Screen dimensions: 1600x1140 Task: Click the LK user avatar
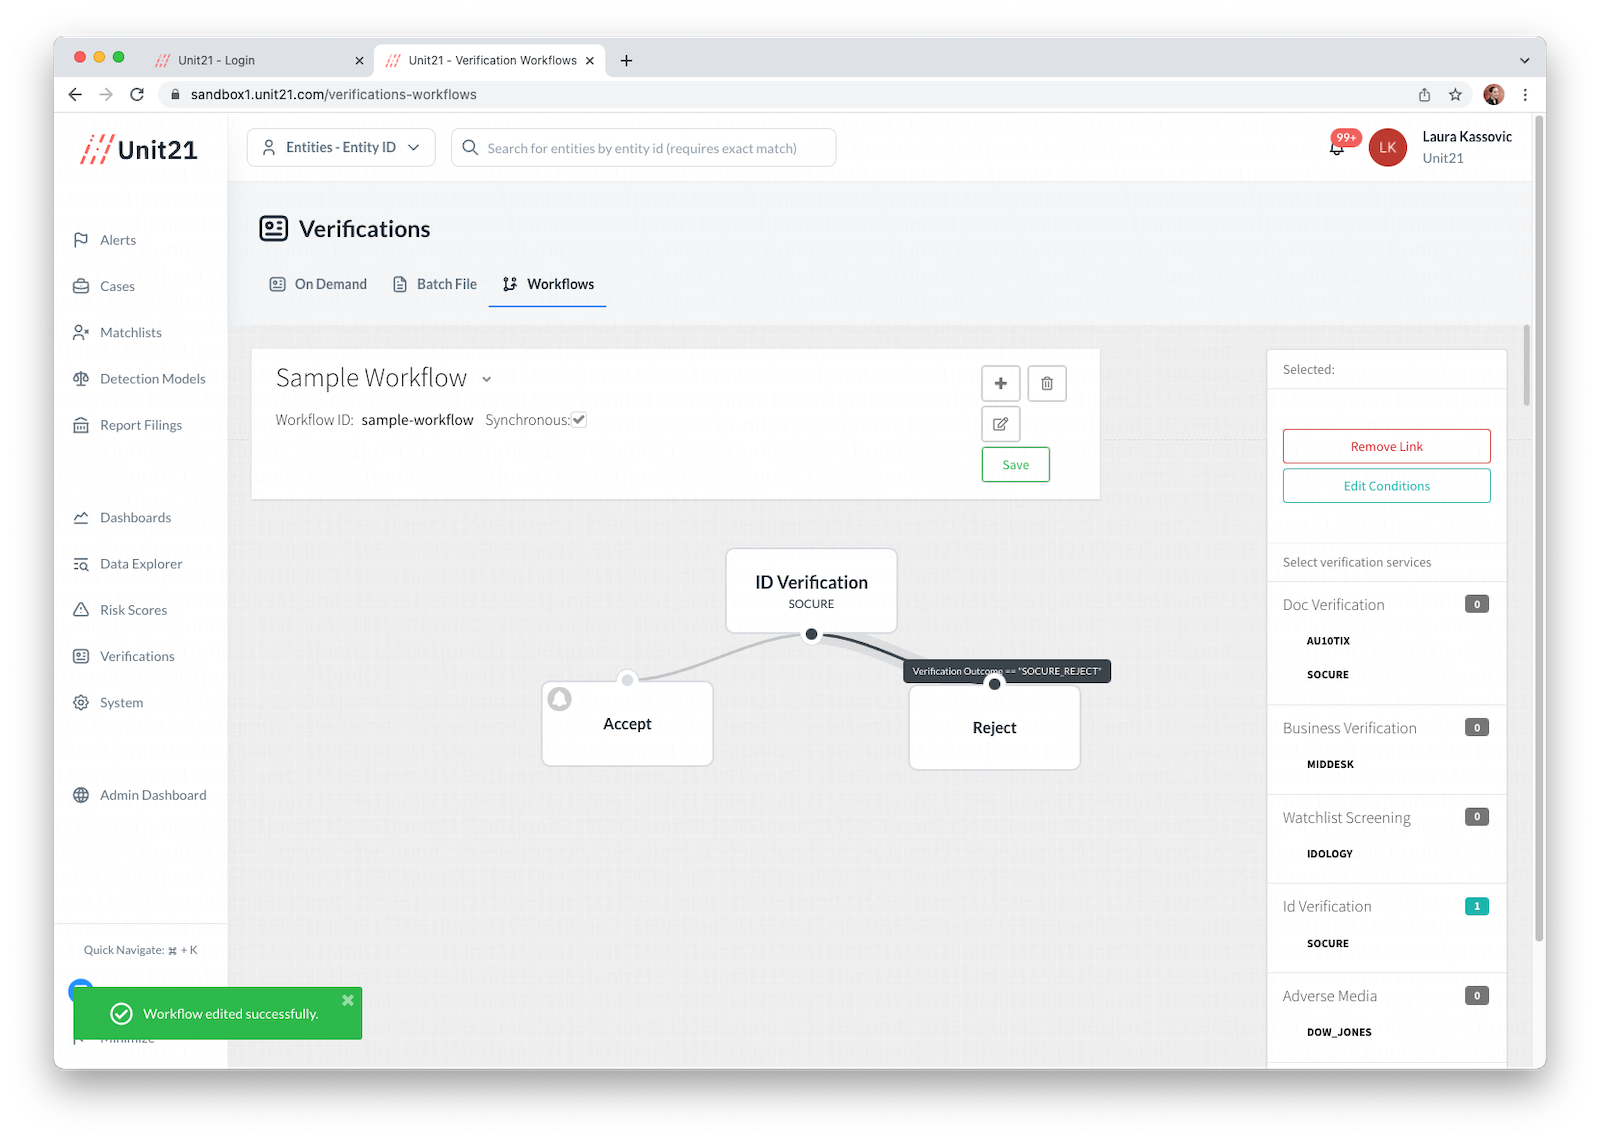coord(1388,147)
